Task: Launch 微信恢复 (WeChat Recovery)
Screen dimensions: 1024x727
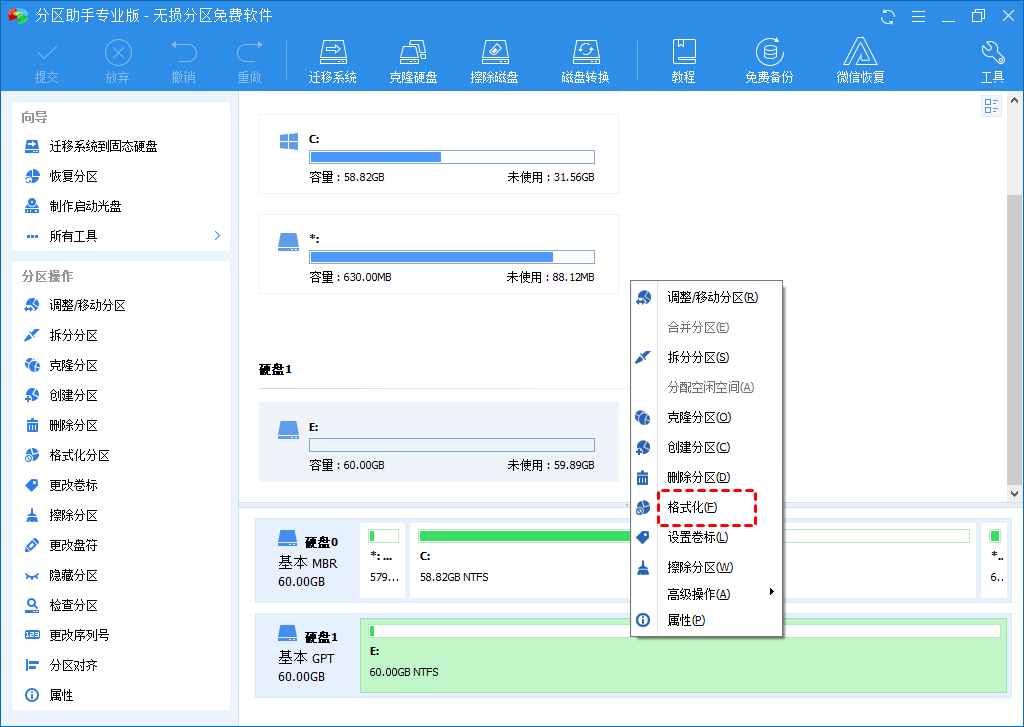Action: coord(861,57)
